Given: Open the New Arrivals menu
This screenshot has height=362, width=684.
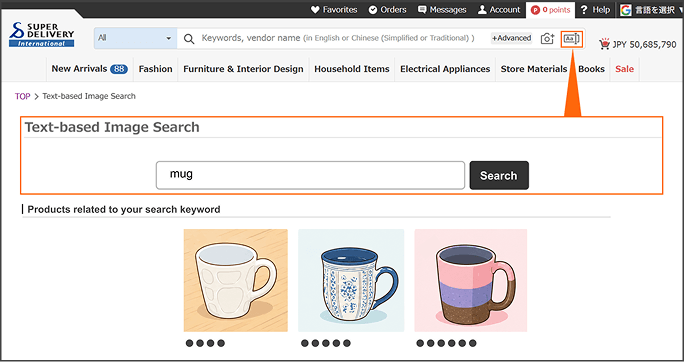Looking at the screenshot, I should point(89,69).
